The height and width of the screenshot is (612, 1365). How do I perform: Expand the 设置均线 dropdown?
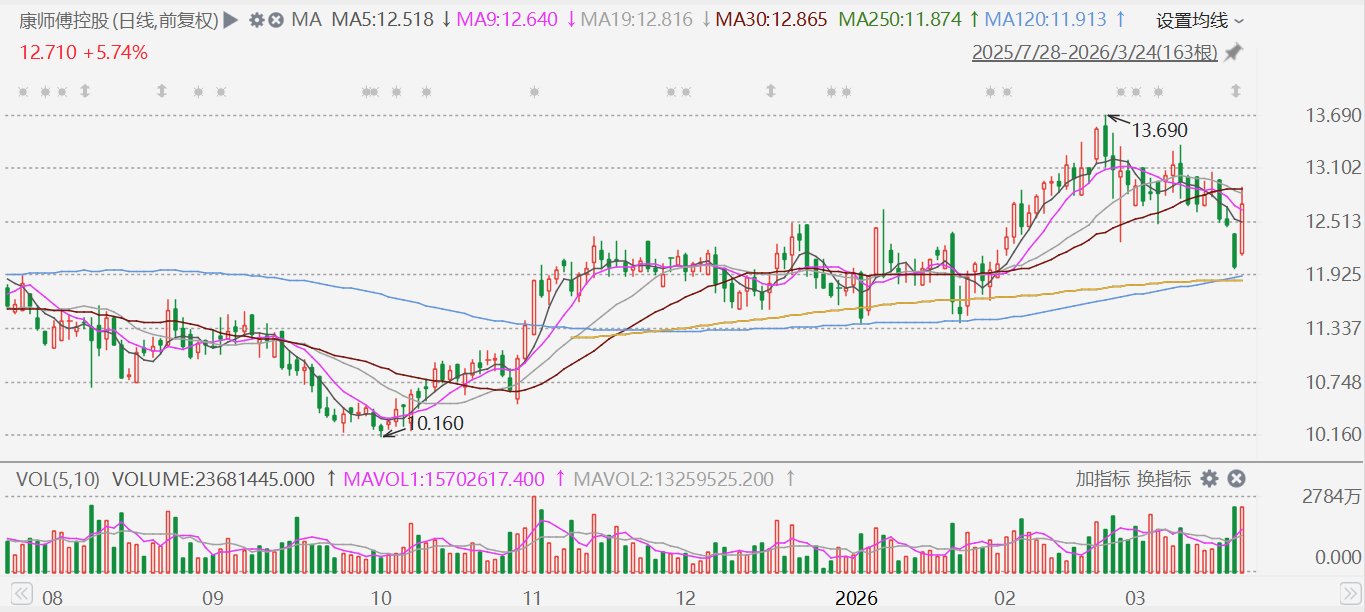1200,20
